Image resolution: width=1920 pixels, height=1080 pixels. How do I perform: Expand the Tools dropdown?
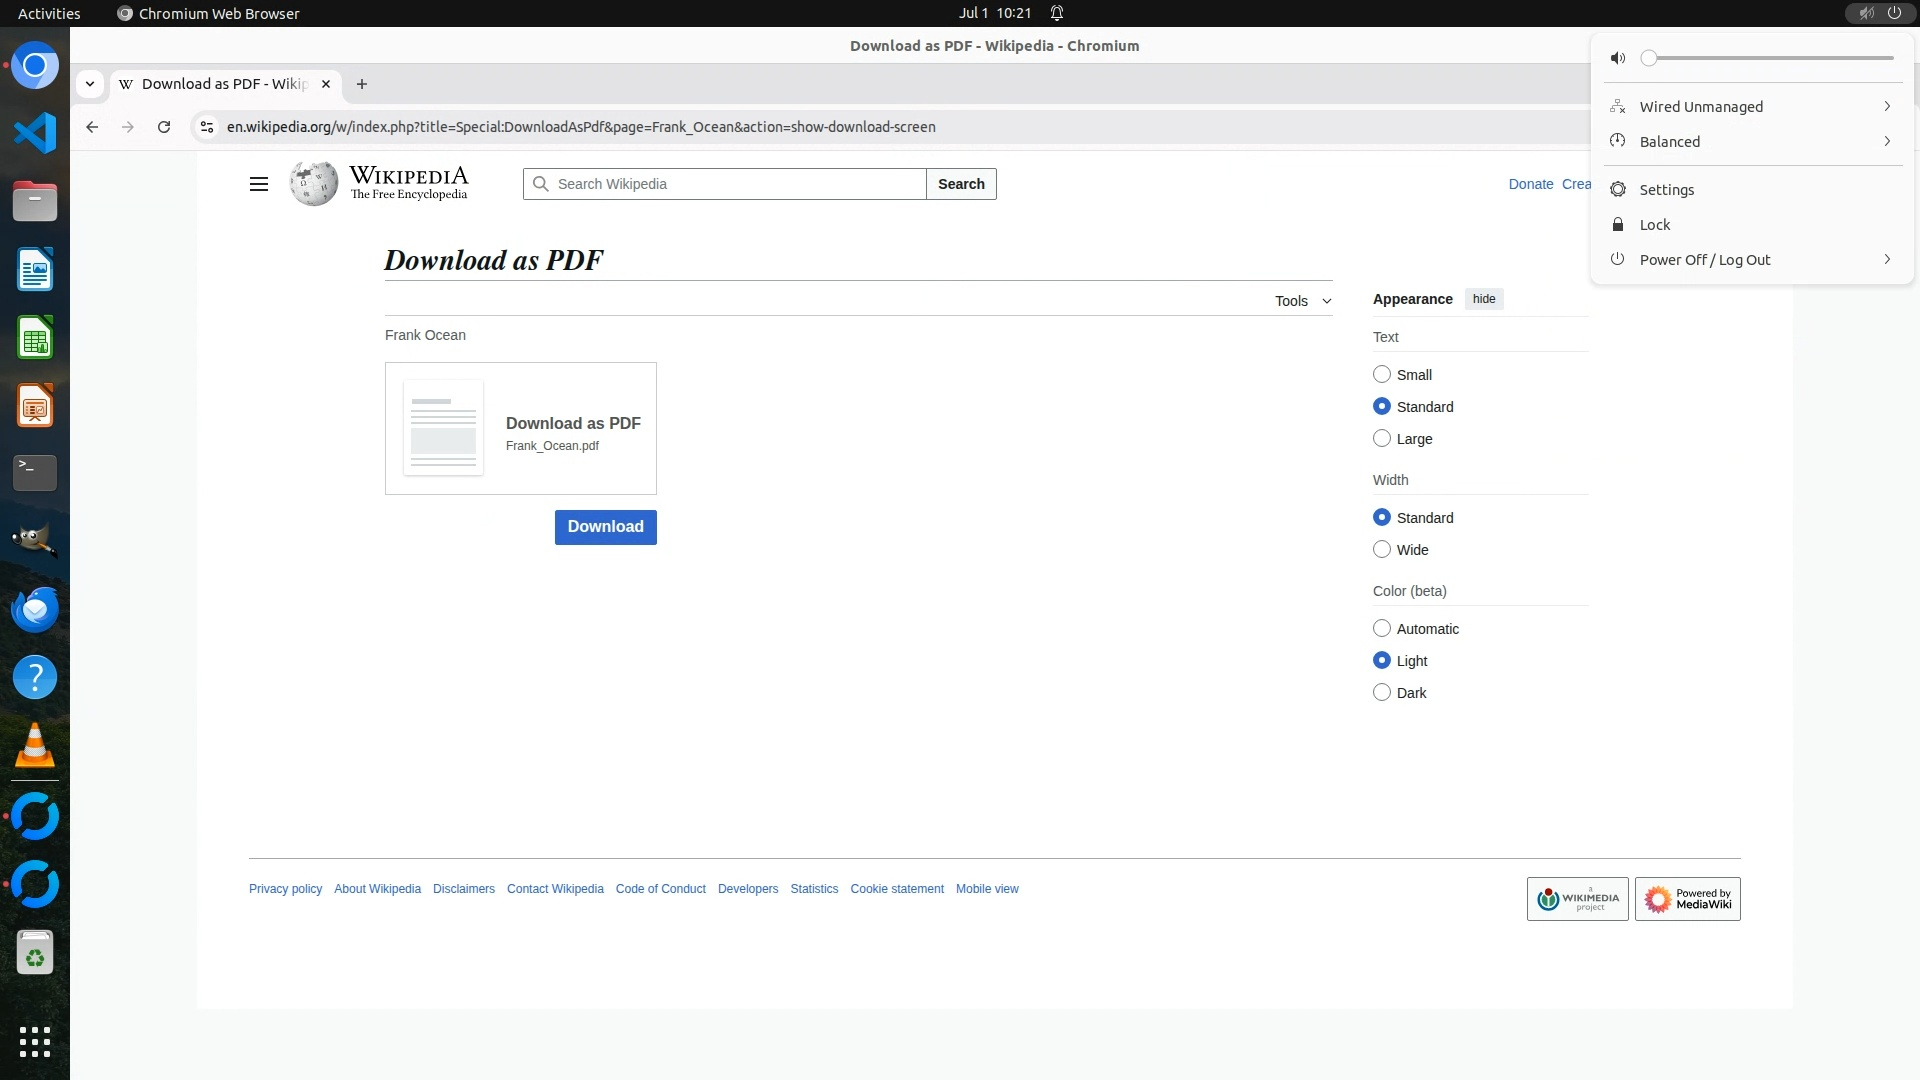tap(1302, 301)
